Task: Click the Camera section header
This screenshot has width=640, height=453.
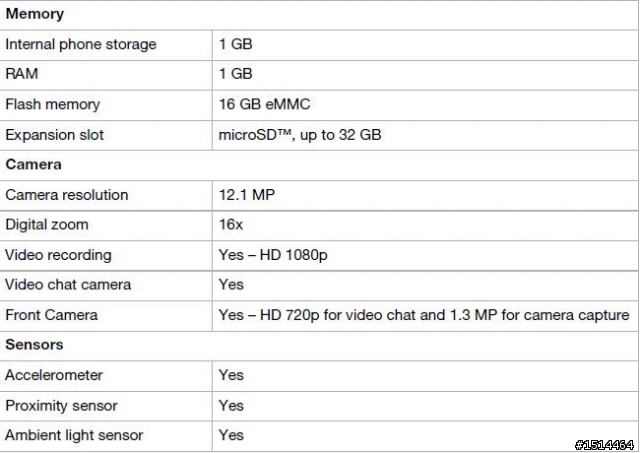Action: [x=33, y=164]
